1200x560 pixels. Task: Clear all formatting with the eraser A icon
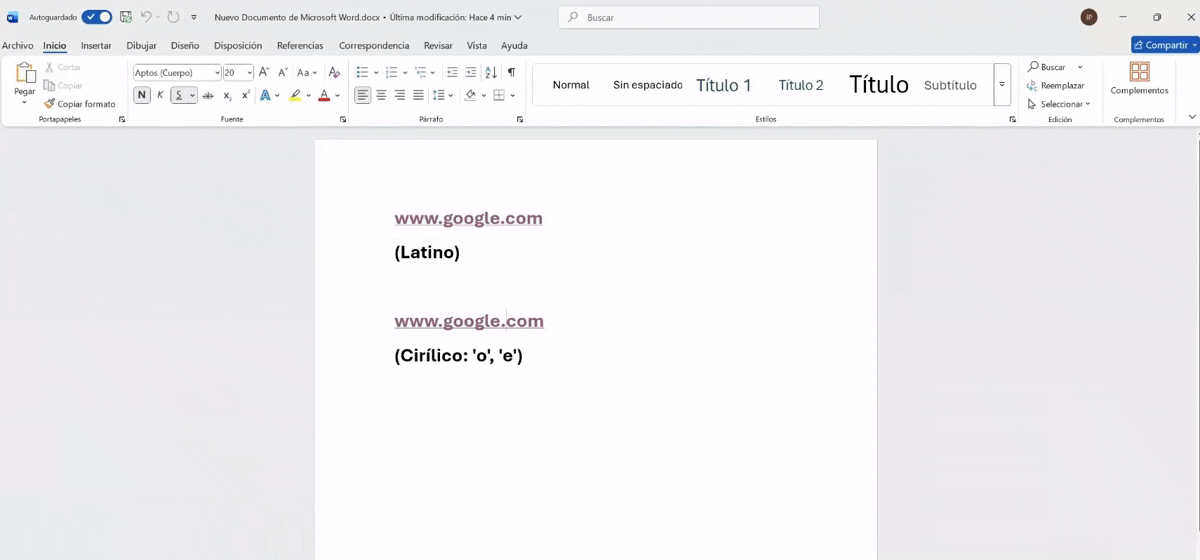pos(334,72)
